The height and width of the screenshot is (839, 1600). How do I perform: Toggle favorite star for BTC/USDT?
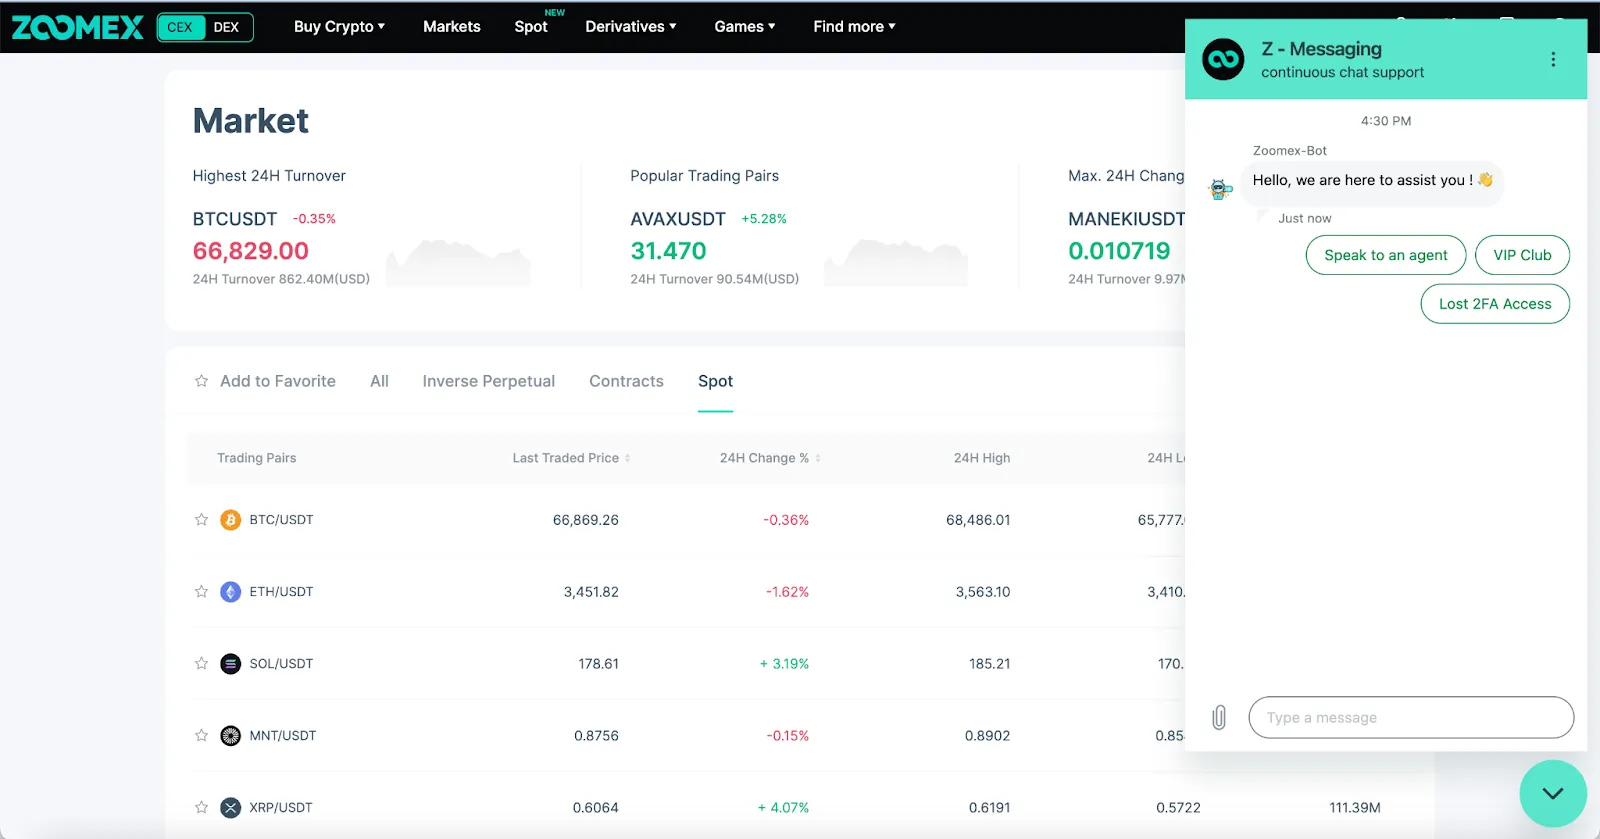click(201, 520)
